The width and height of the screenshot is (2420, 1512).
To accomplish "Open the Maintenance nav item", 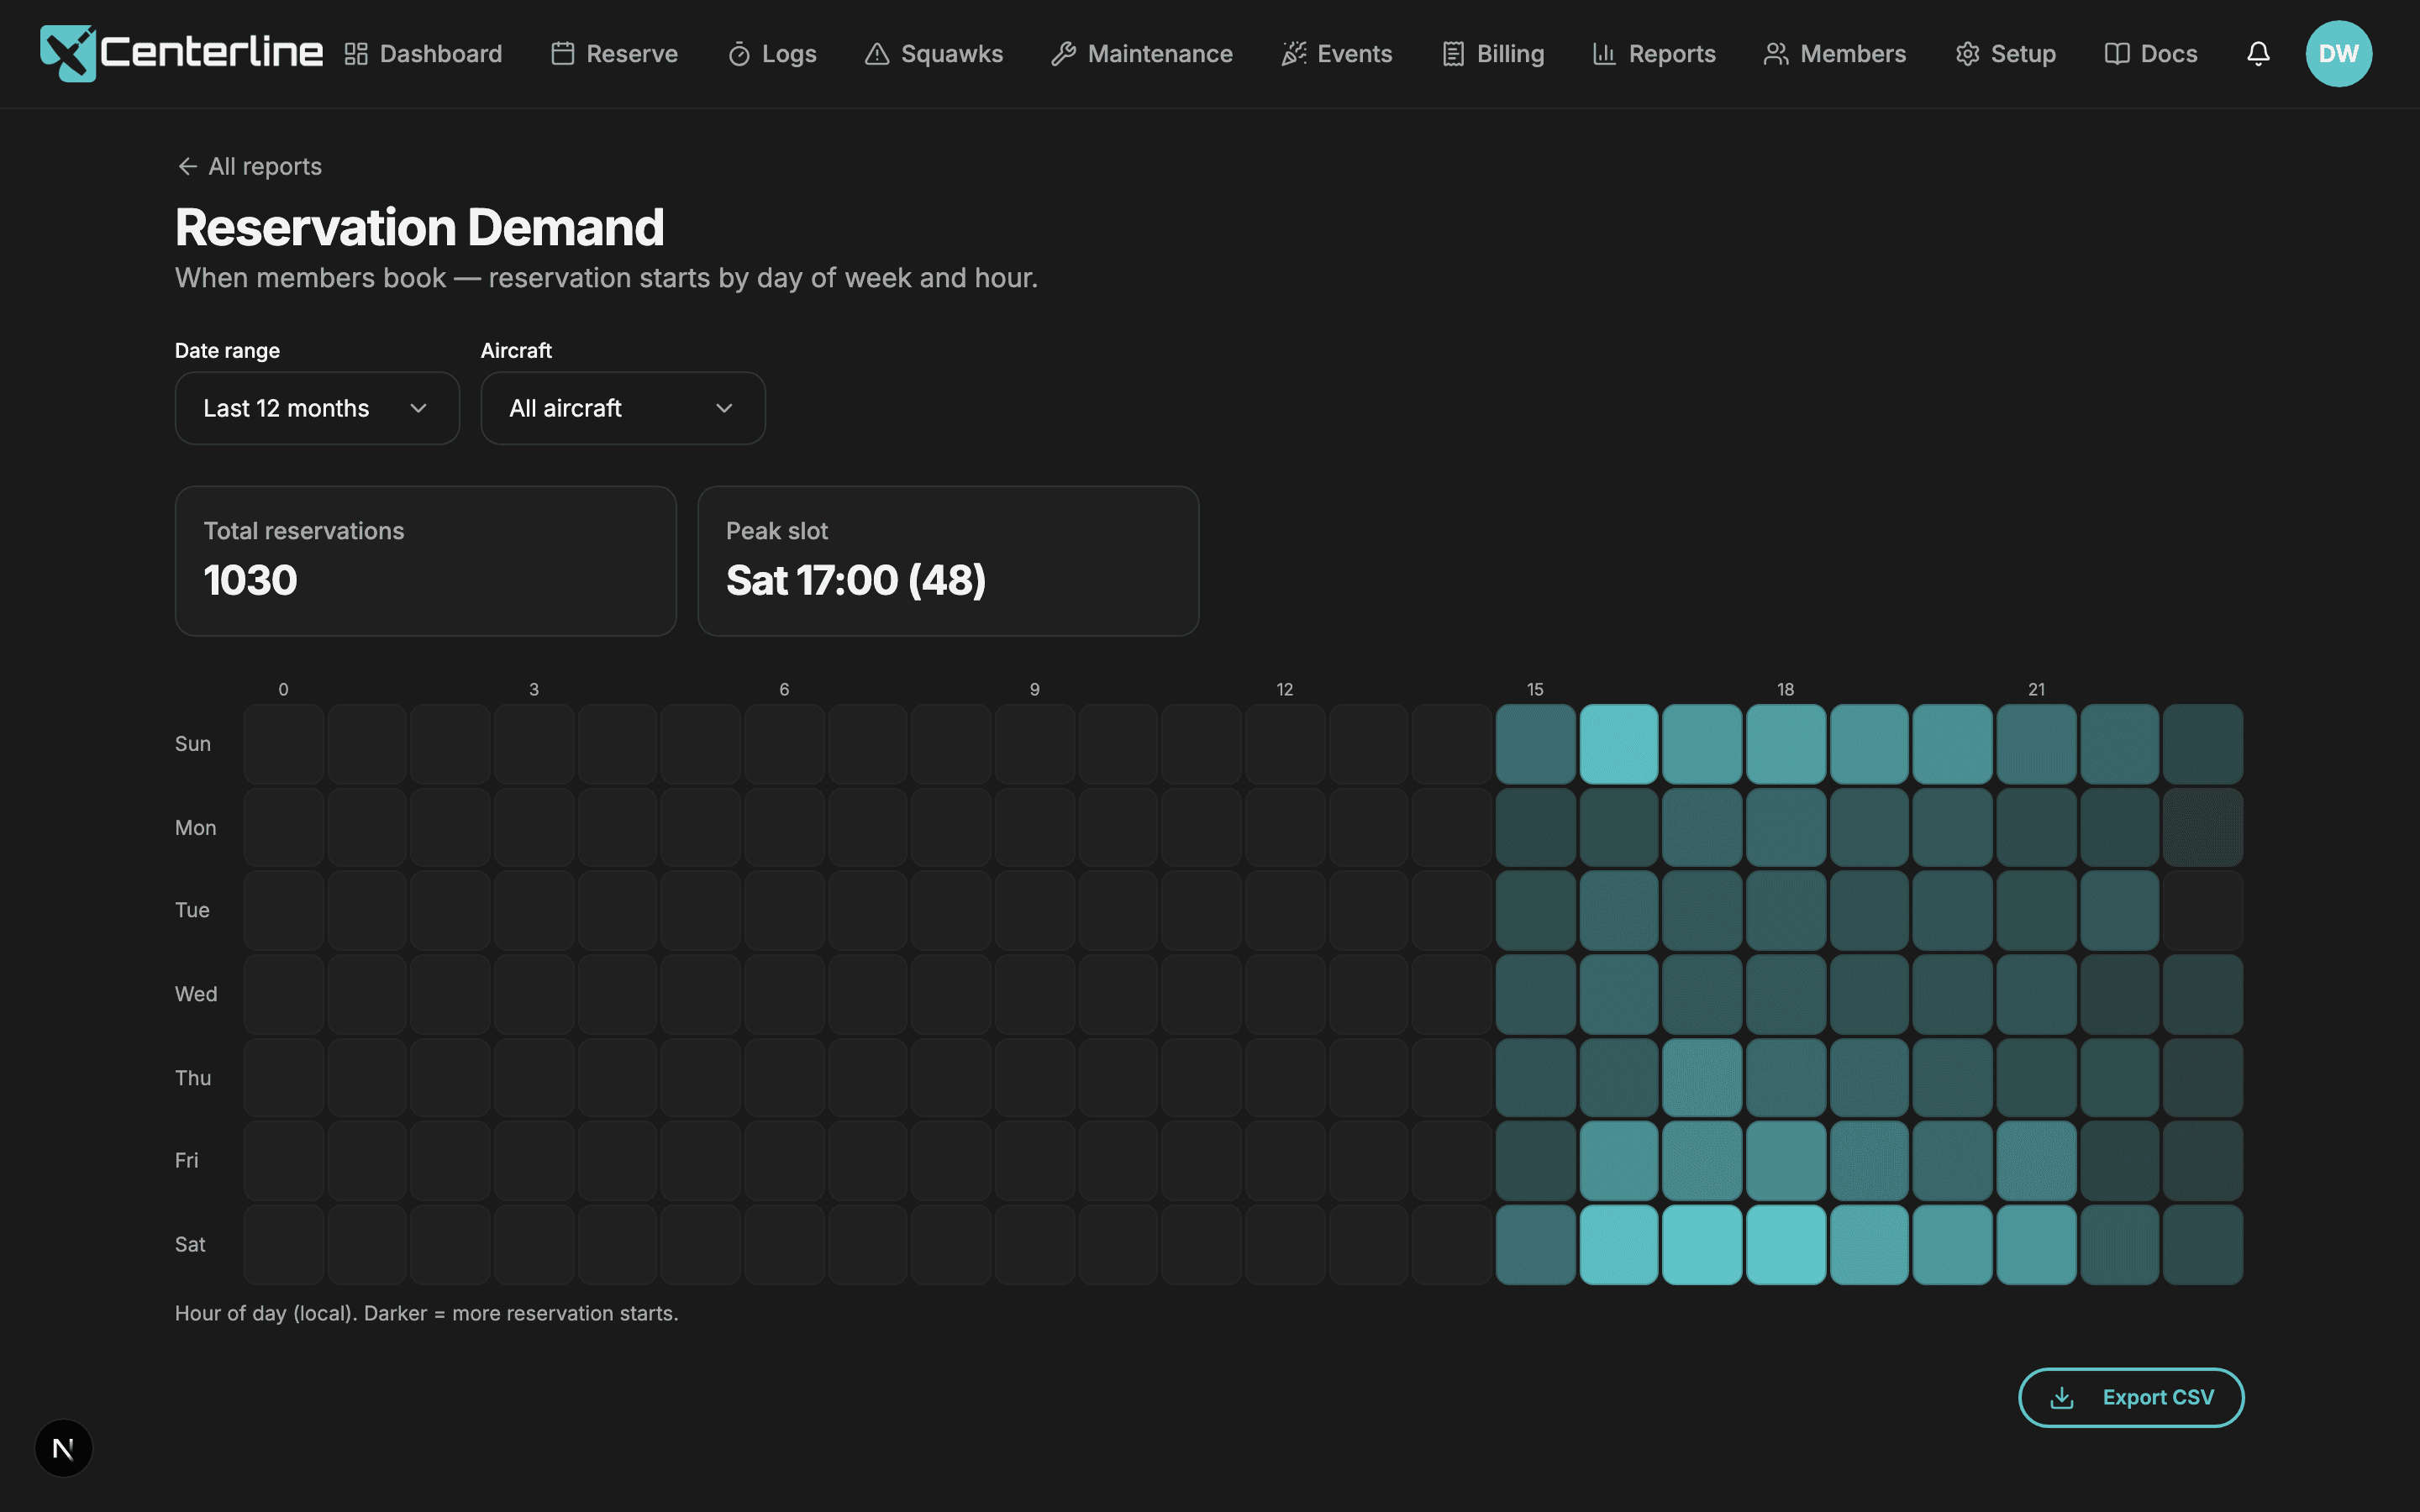I will [x=1142, y=54].
